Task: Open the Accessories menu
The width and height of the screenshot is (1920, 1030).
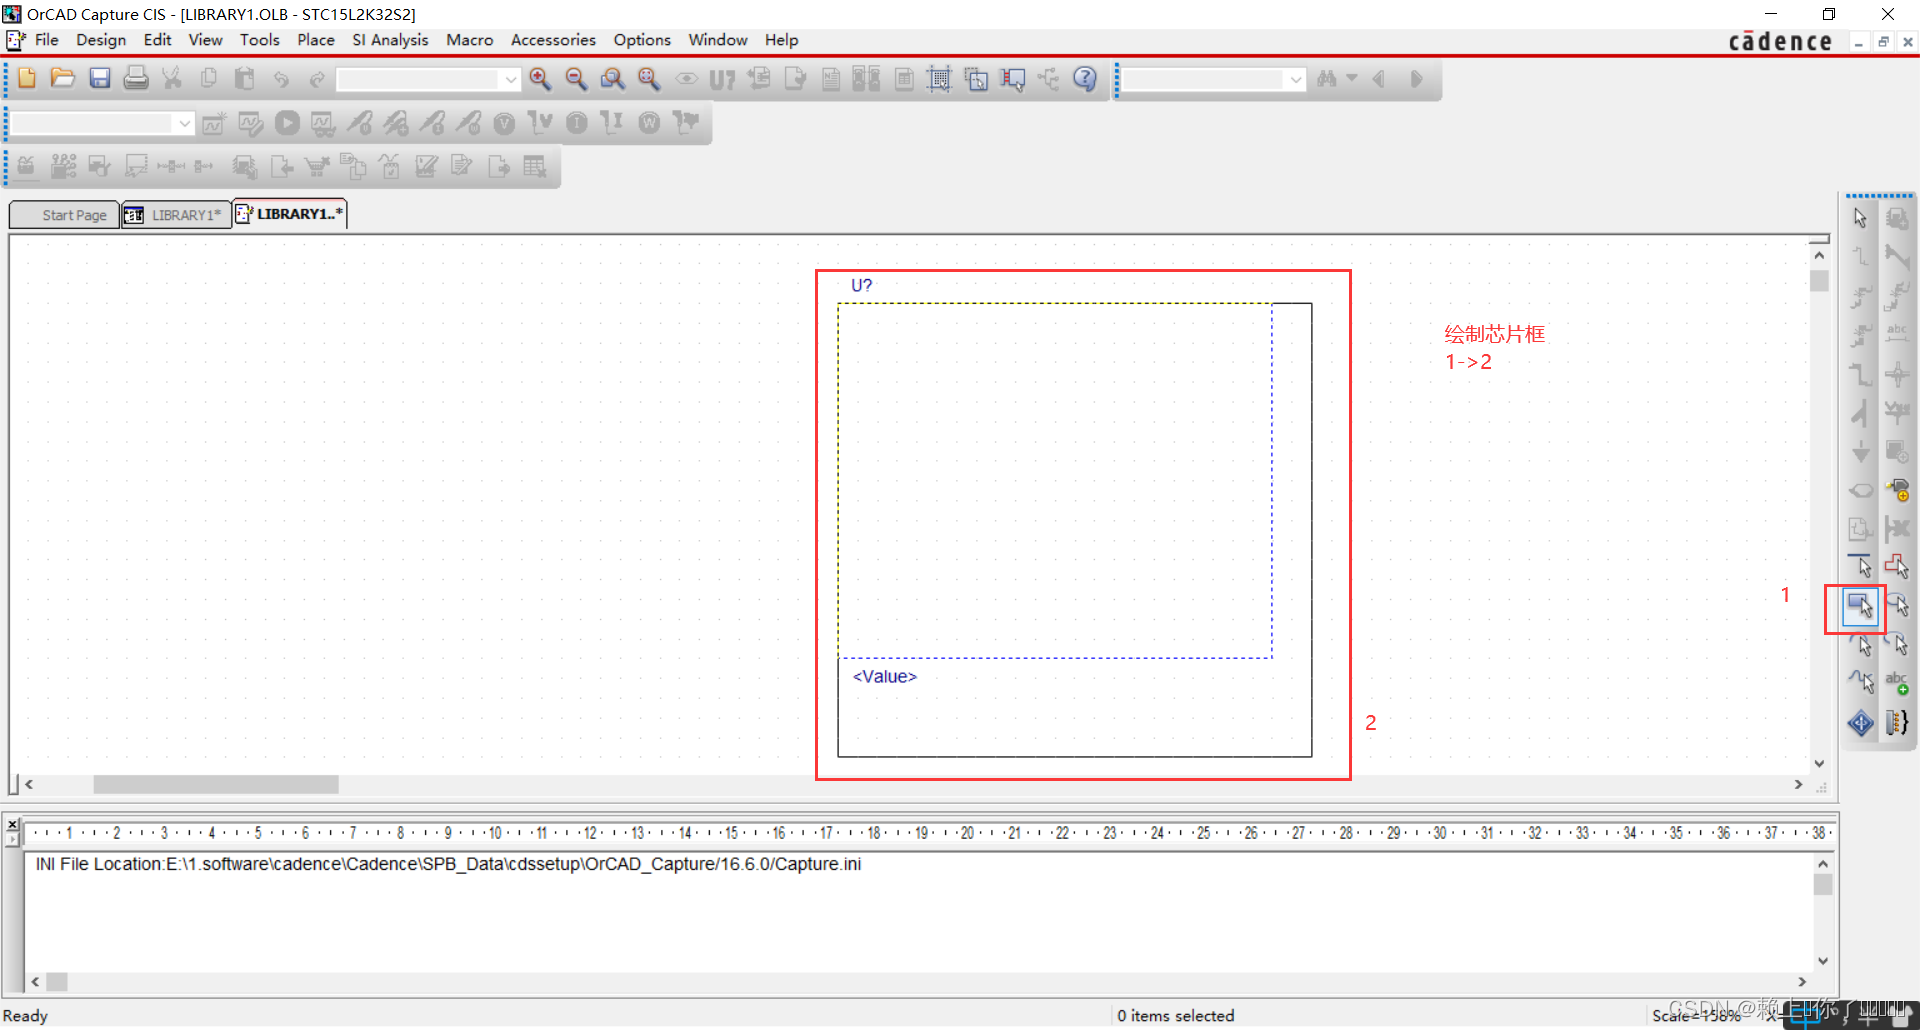Action: pos(553,40)
